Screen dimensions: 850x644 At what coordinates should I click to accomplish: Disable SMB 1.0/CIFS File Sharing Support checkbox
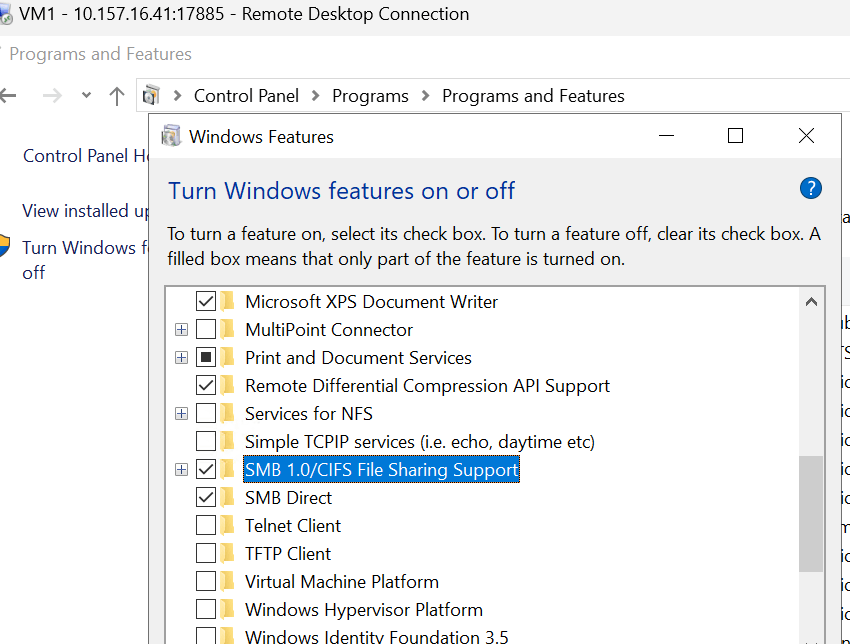tap(206, 469)
